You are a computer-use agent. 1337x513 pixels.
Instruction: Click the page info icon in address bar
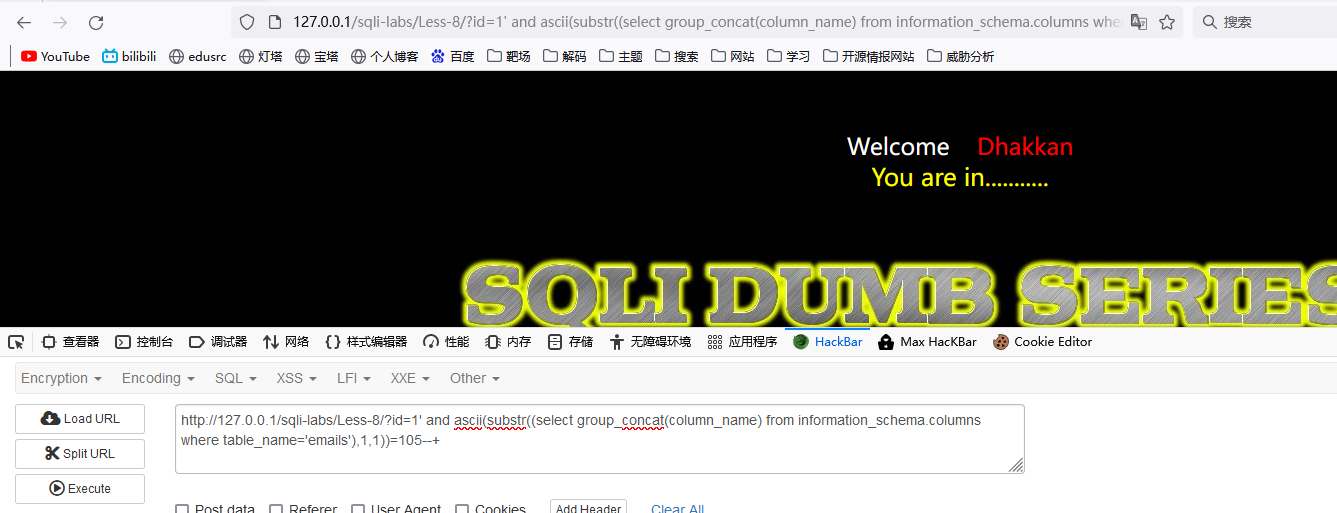[x=274, y=22]
